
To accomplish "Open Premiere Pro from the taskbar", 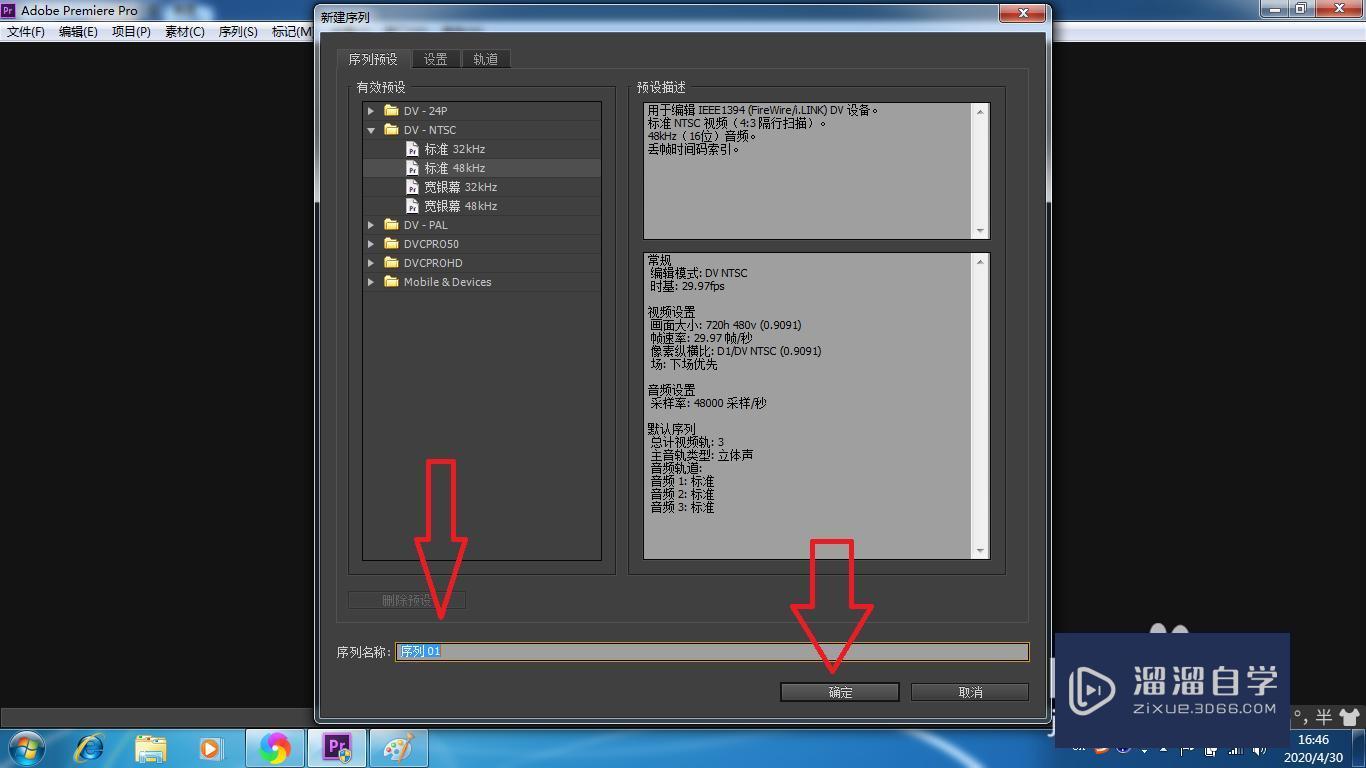I will (336, 747).
